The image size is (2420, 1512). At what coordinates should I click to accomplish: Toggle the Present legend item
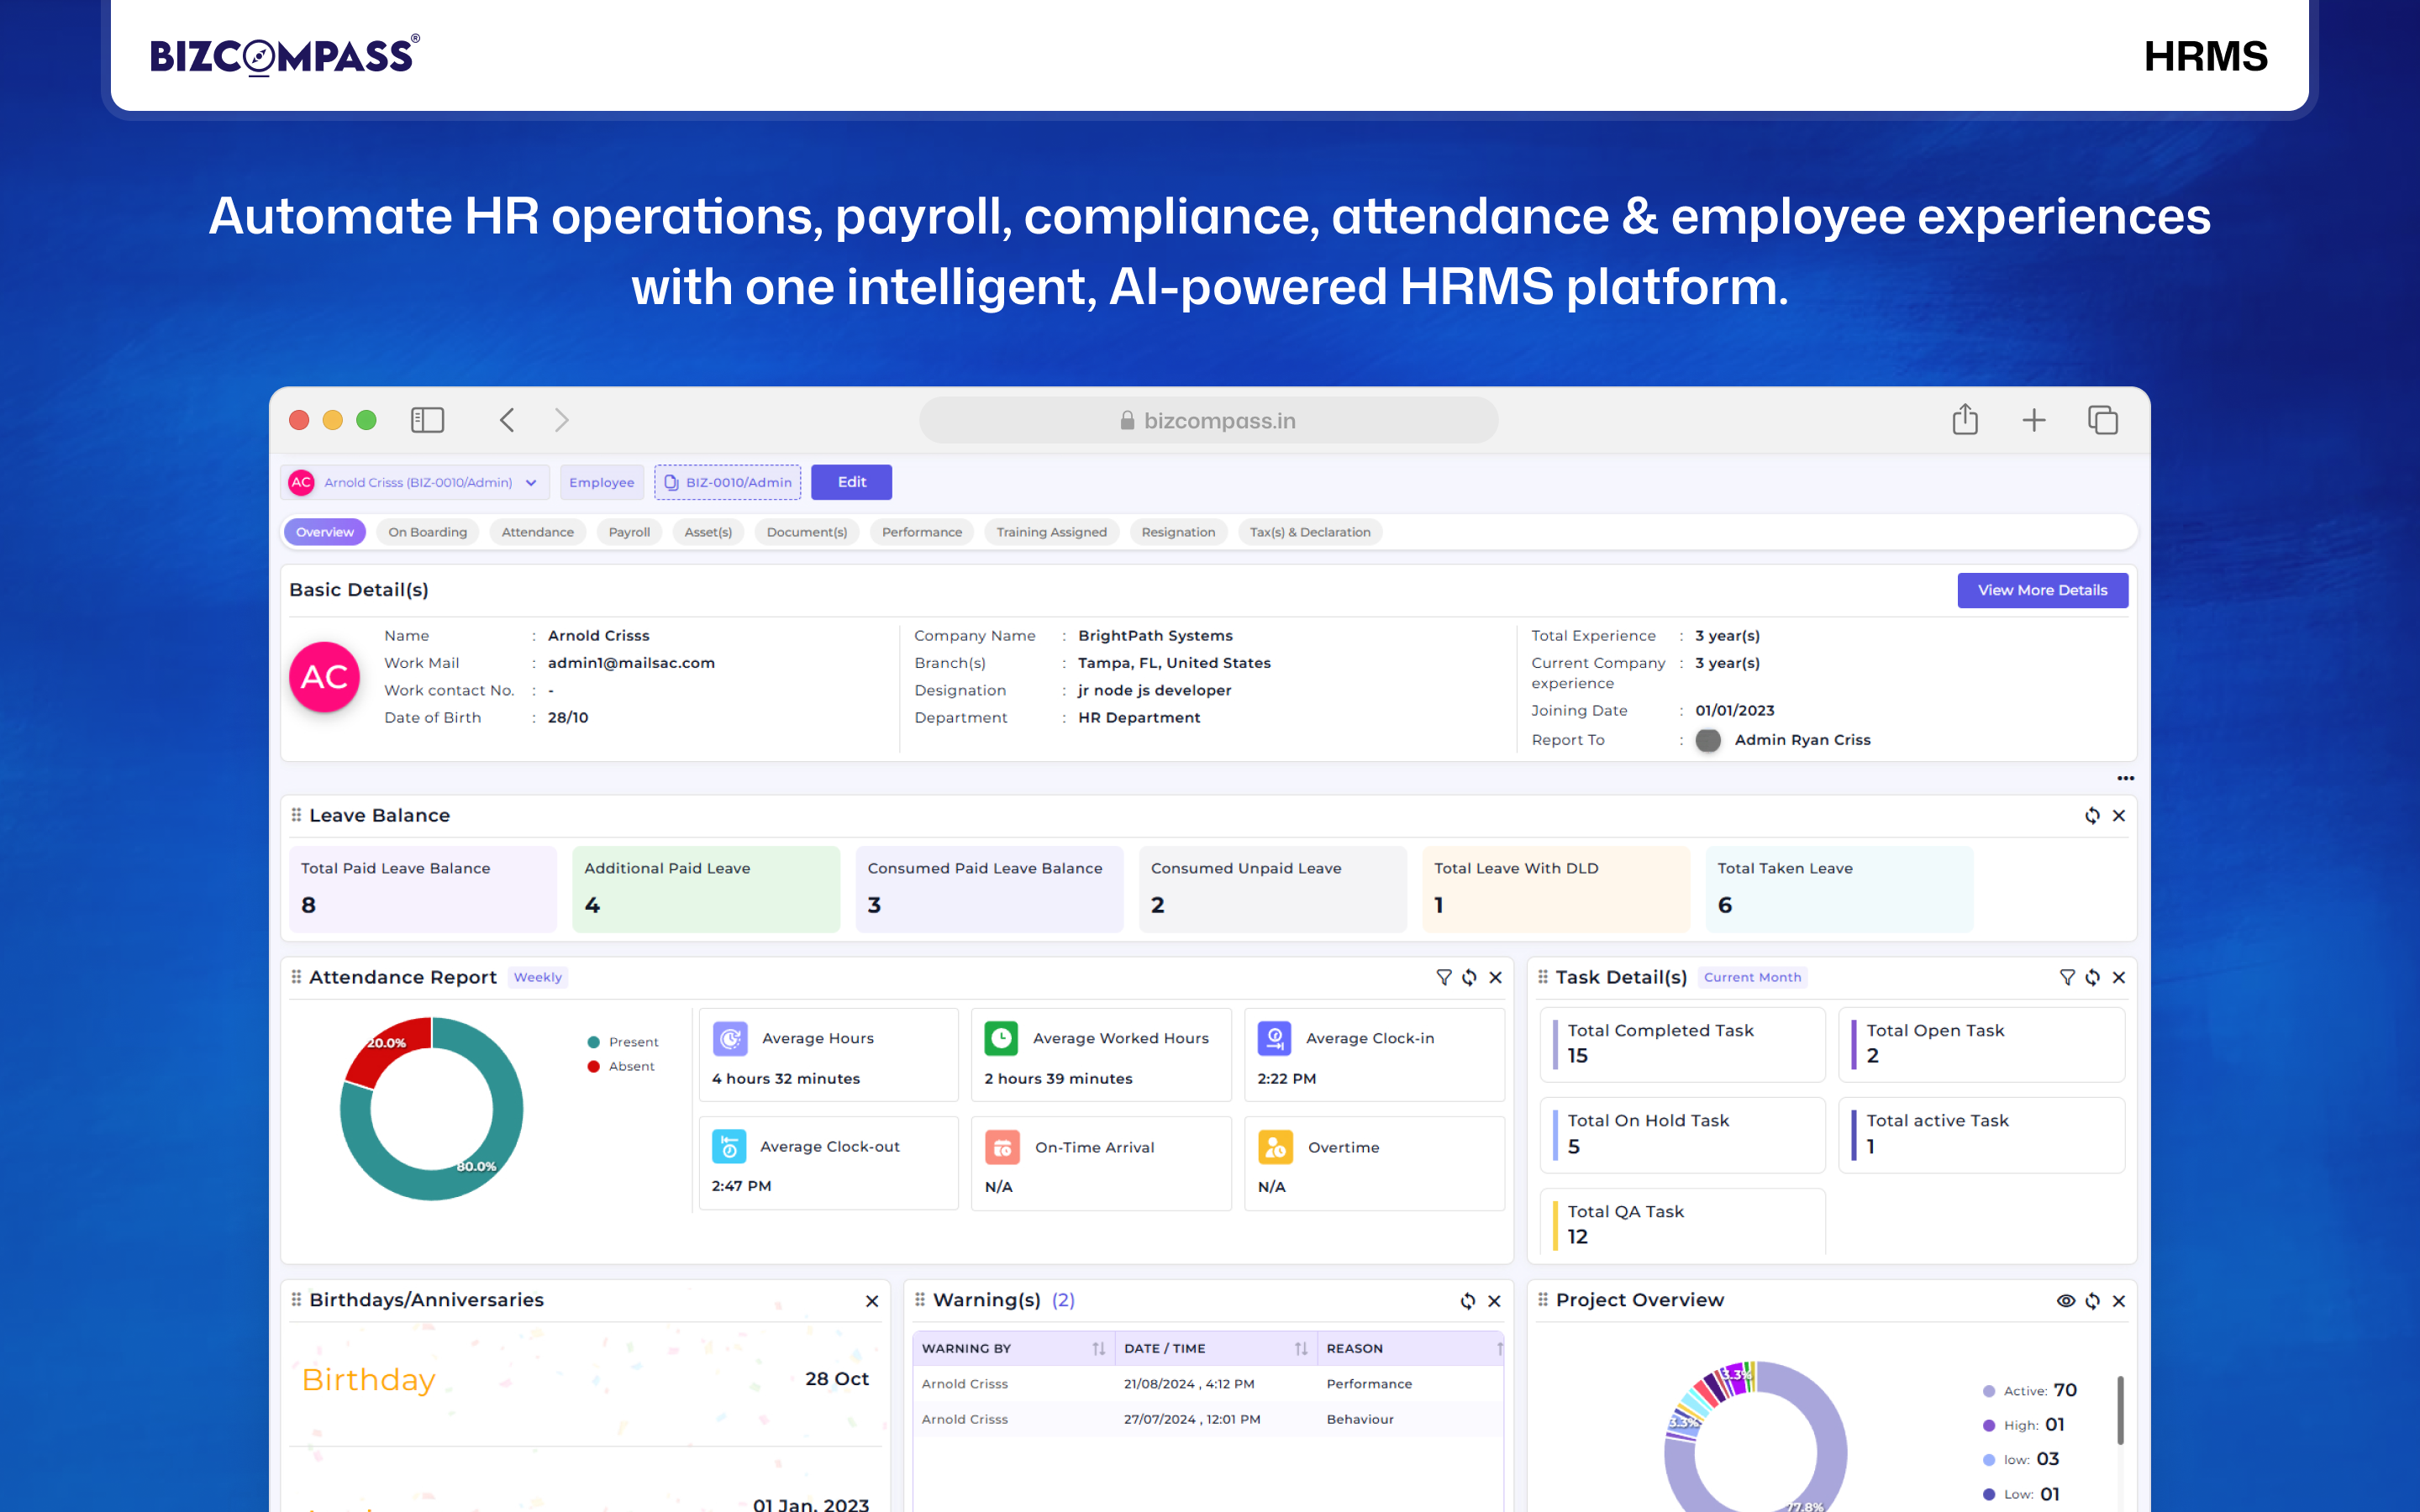[623, 1042]
